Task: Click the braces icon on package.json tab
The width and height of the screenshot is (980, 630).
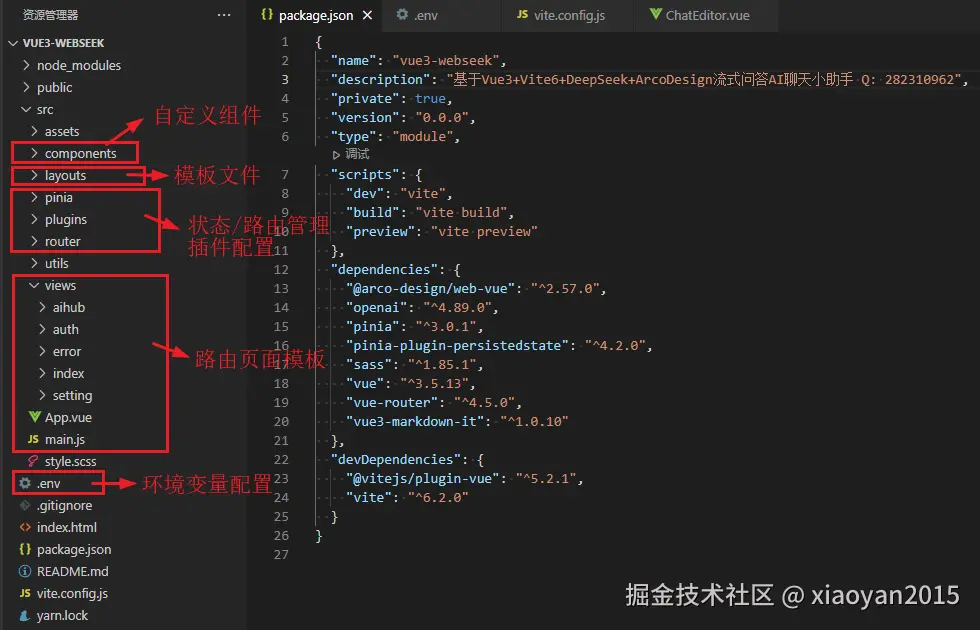Action: point(265,15)
